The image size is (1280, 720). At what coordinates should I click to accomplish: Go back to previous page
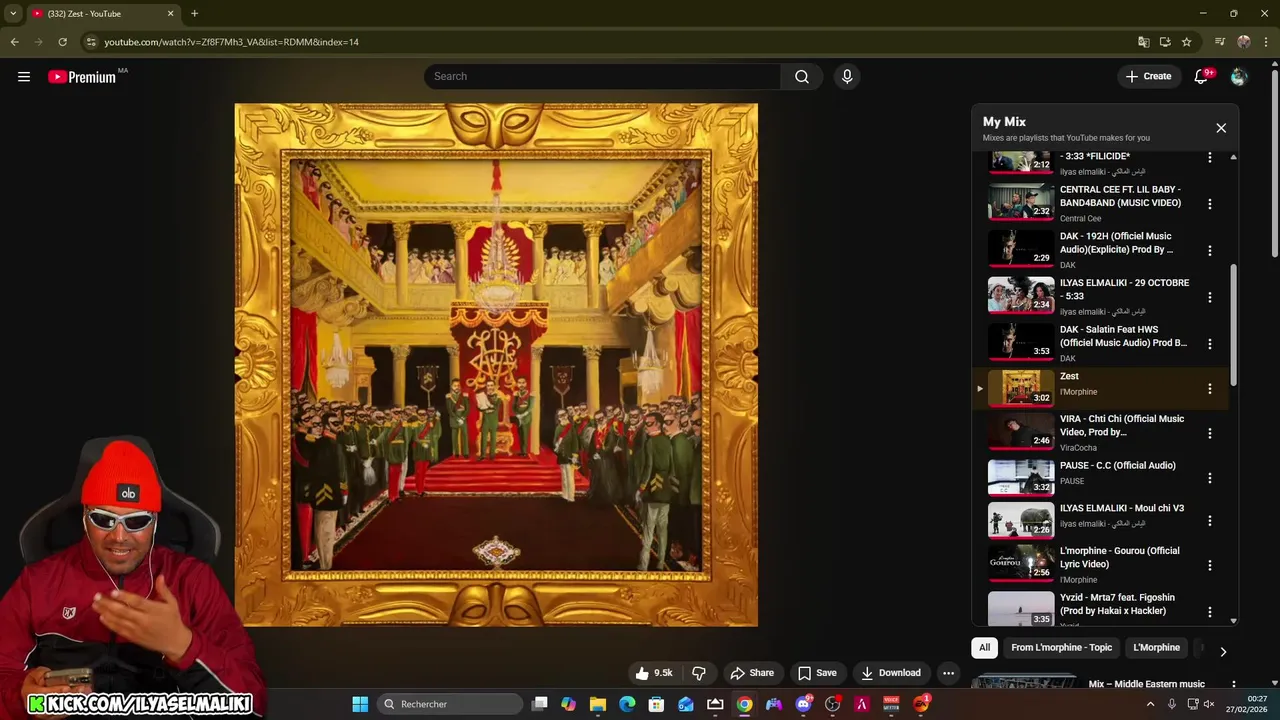[15, 42]
